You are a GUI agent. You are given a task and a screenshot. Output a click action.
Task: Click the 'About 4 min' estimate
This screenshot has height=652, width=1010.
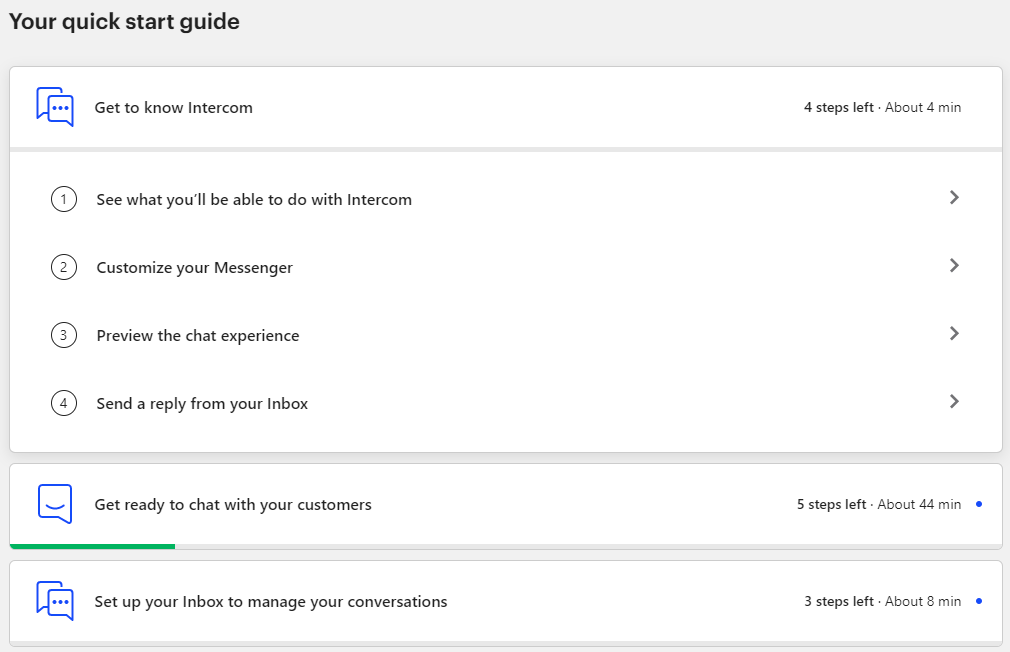point(923,108)
